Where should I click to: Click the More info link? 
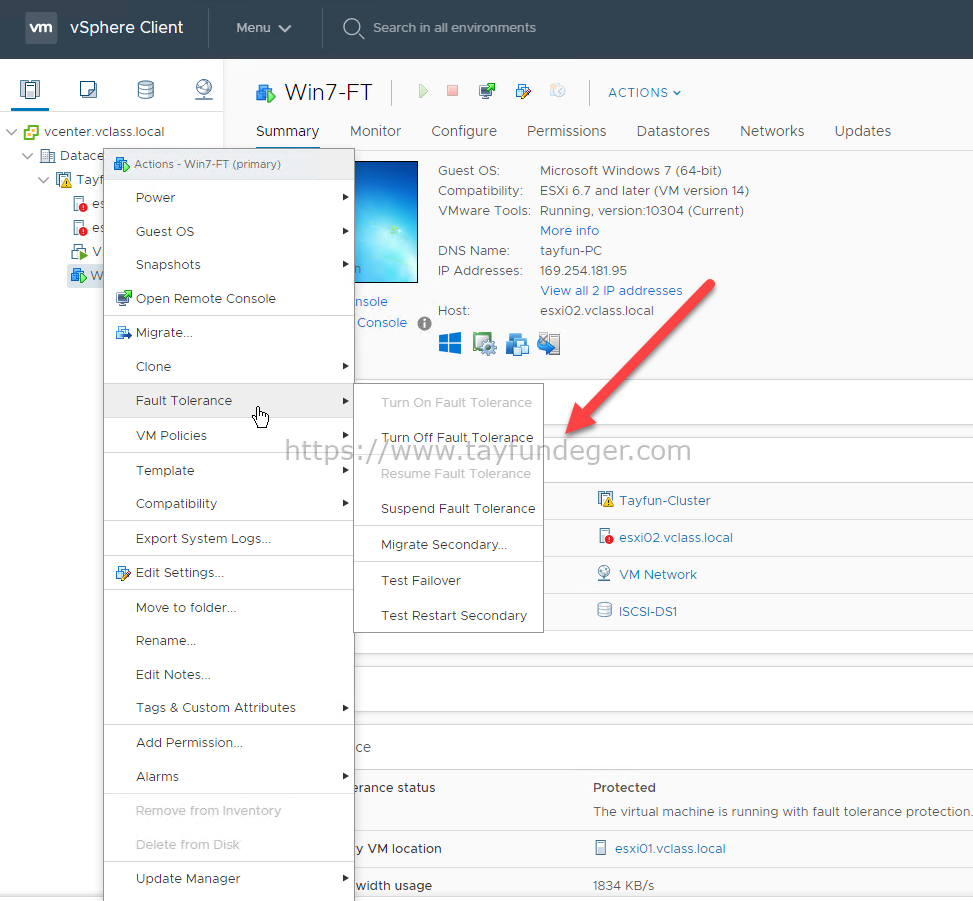click(x=569, y=230)
